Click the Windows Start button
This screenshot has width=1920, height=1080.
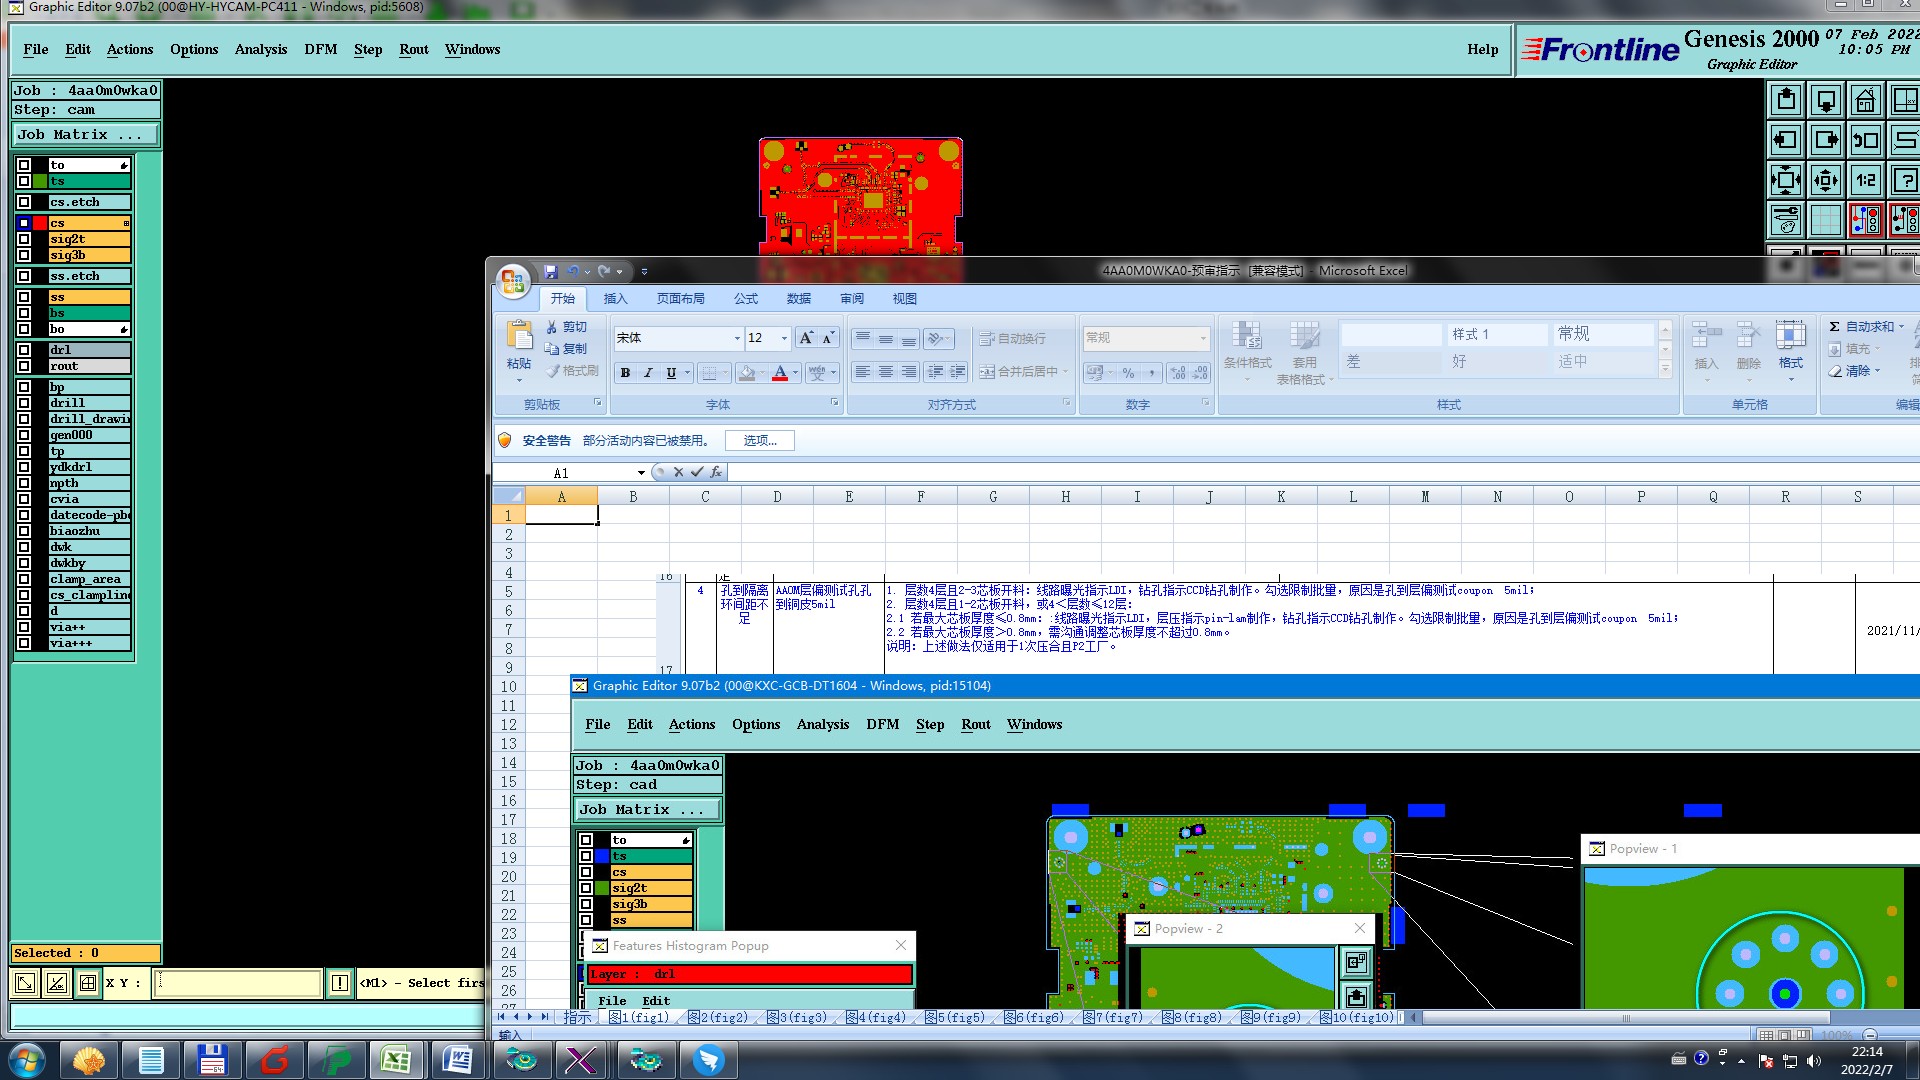click(x=27, y=1060)
